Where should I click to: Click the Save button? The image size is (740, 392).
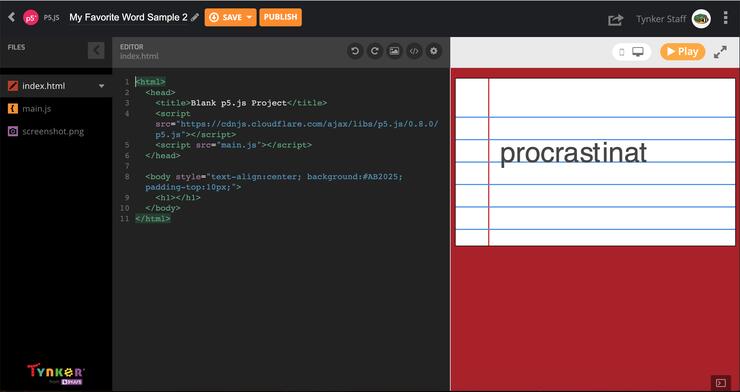[226, 17]
